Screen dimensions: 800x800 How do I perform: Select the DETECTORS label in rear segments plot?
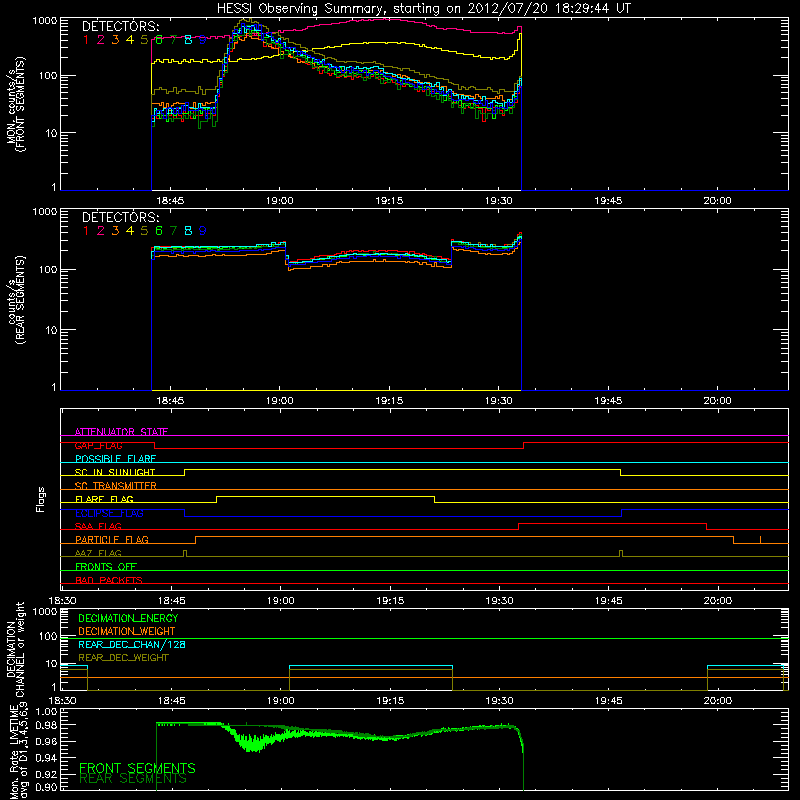click(x=120, y=217)
